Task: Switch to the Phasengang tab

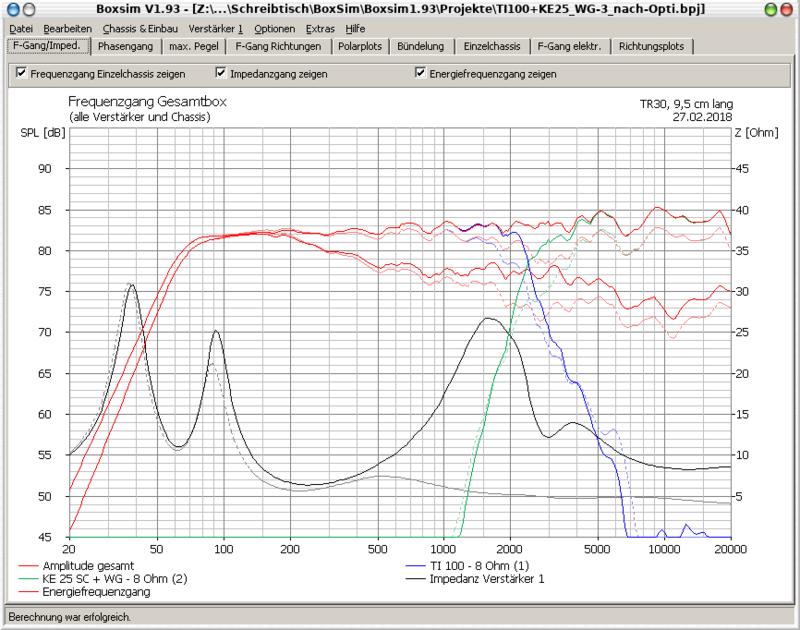Action: coord(126,47)
